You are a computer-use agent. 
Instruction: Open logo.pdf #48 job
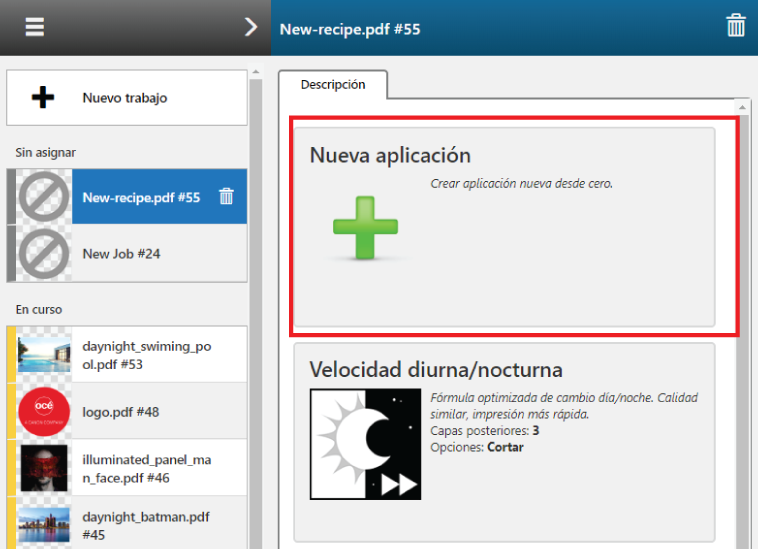(x=127, y=411)
